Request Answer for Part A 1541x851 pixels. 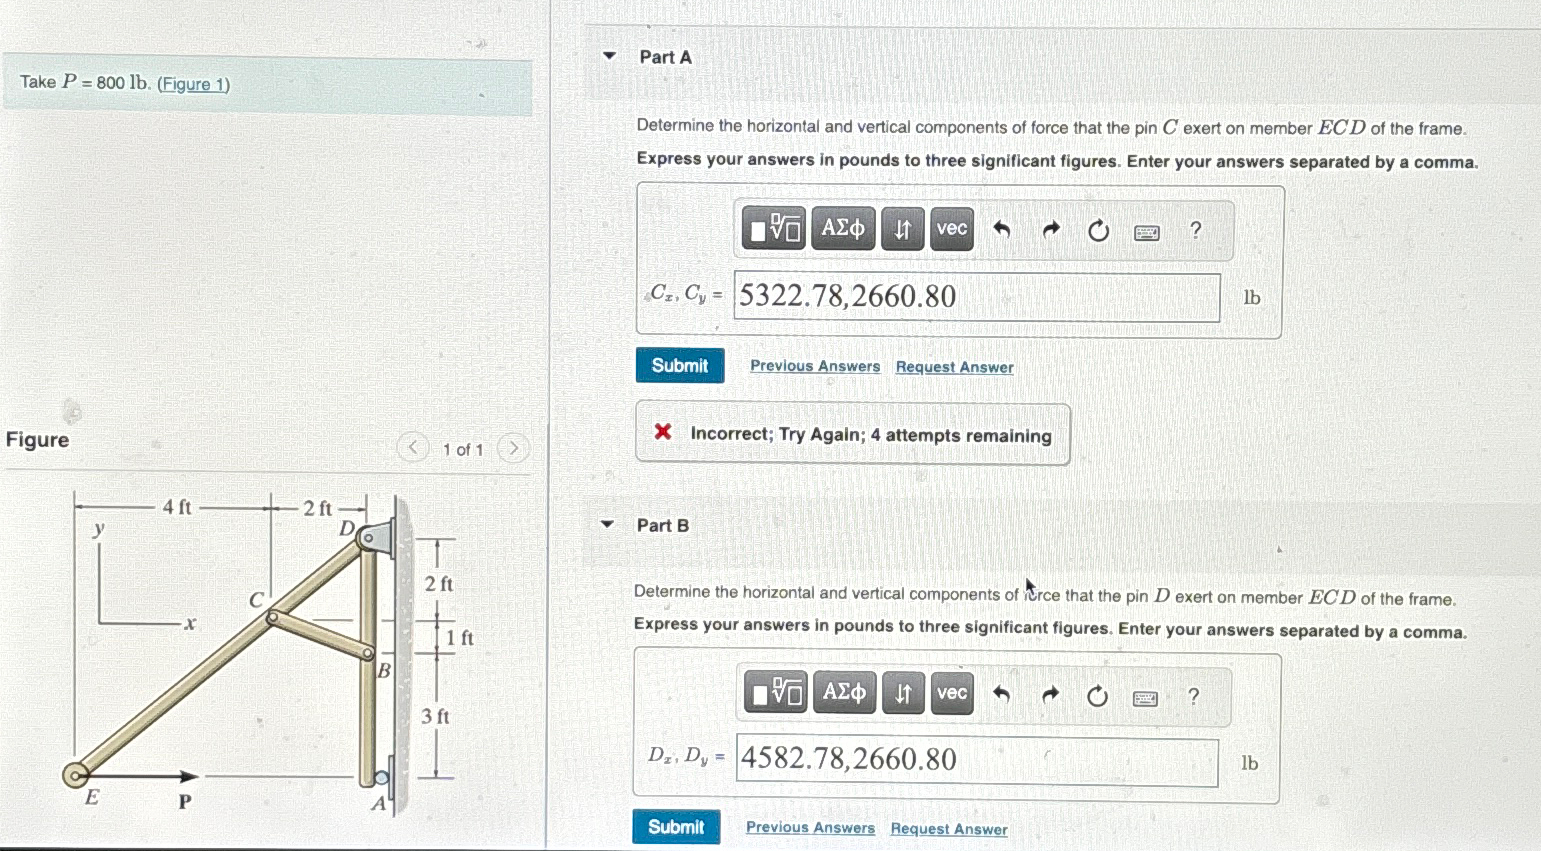[954, 367]
